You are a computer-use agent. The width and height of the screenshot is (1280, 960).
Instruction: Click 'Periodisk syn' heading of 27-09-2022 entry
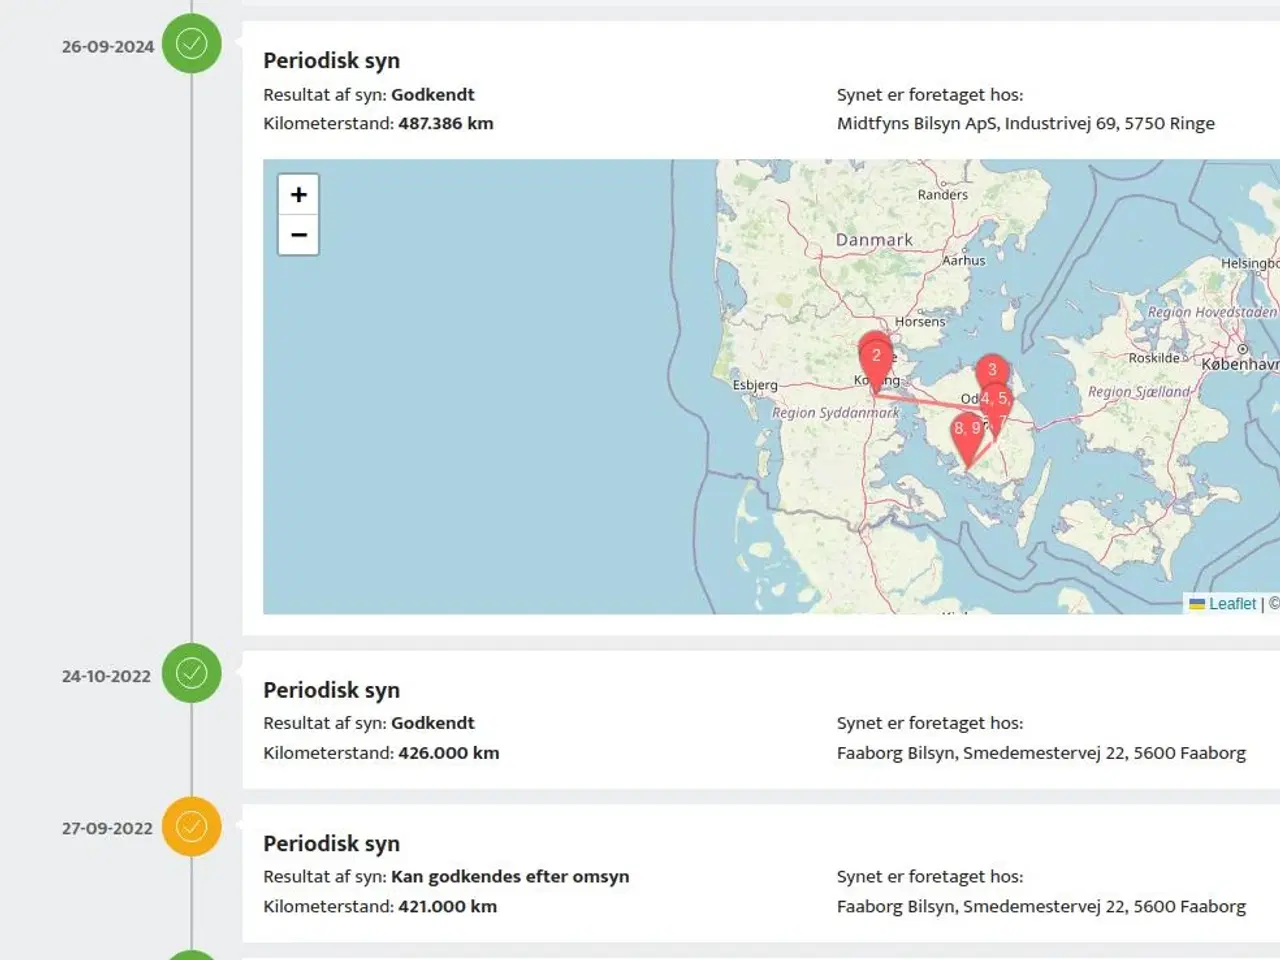(x=331, y=844)
